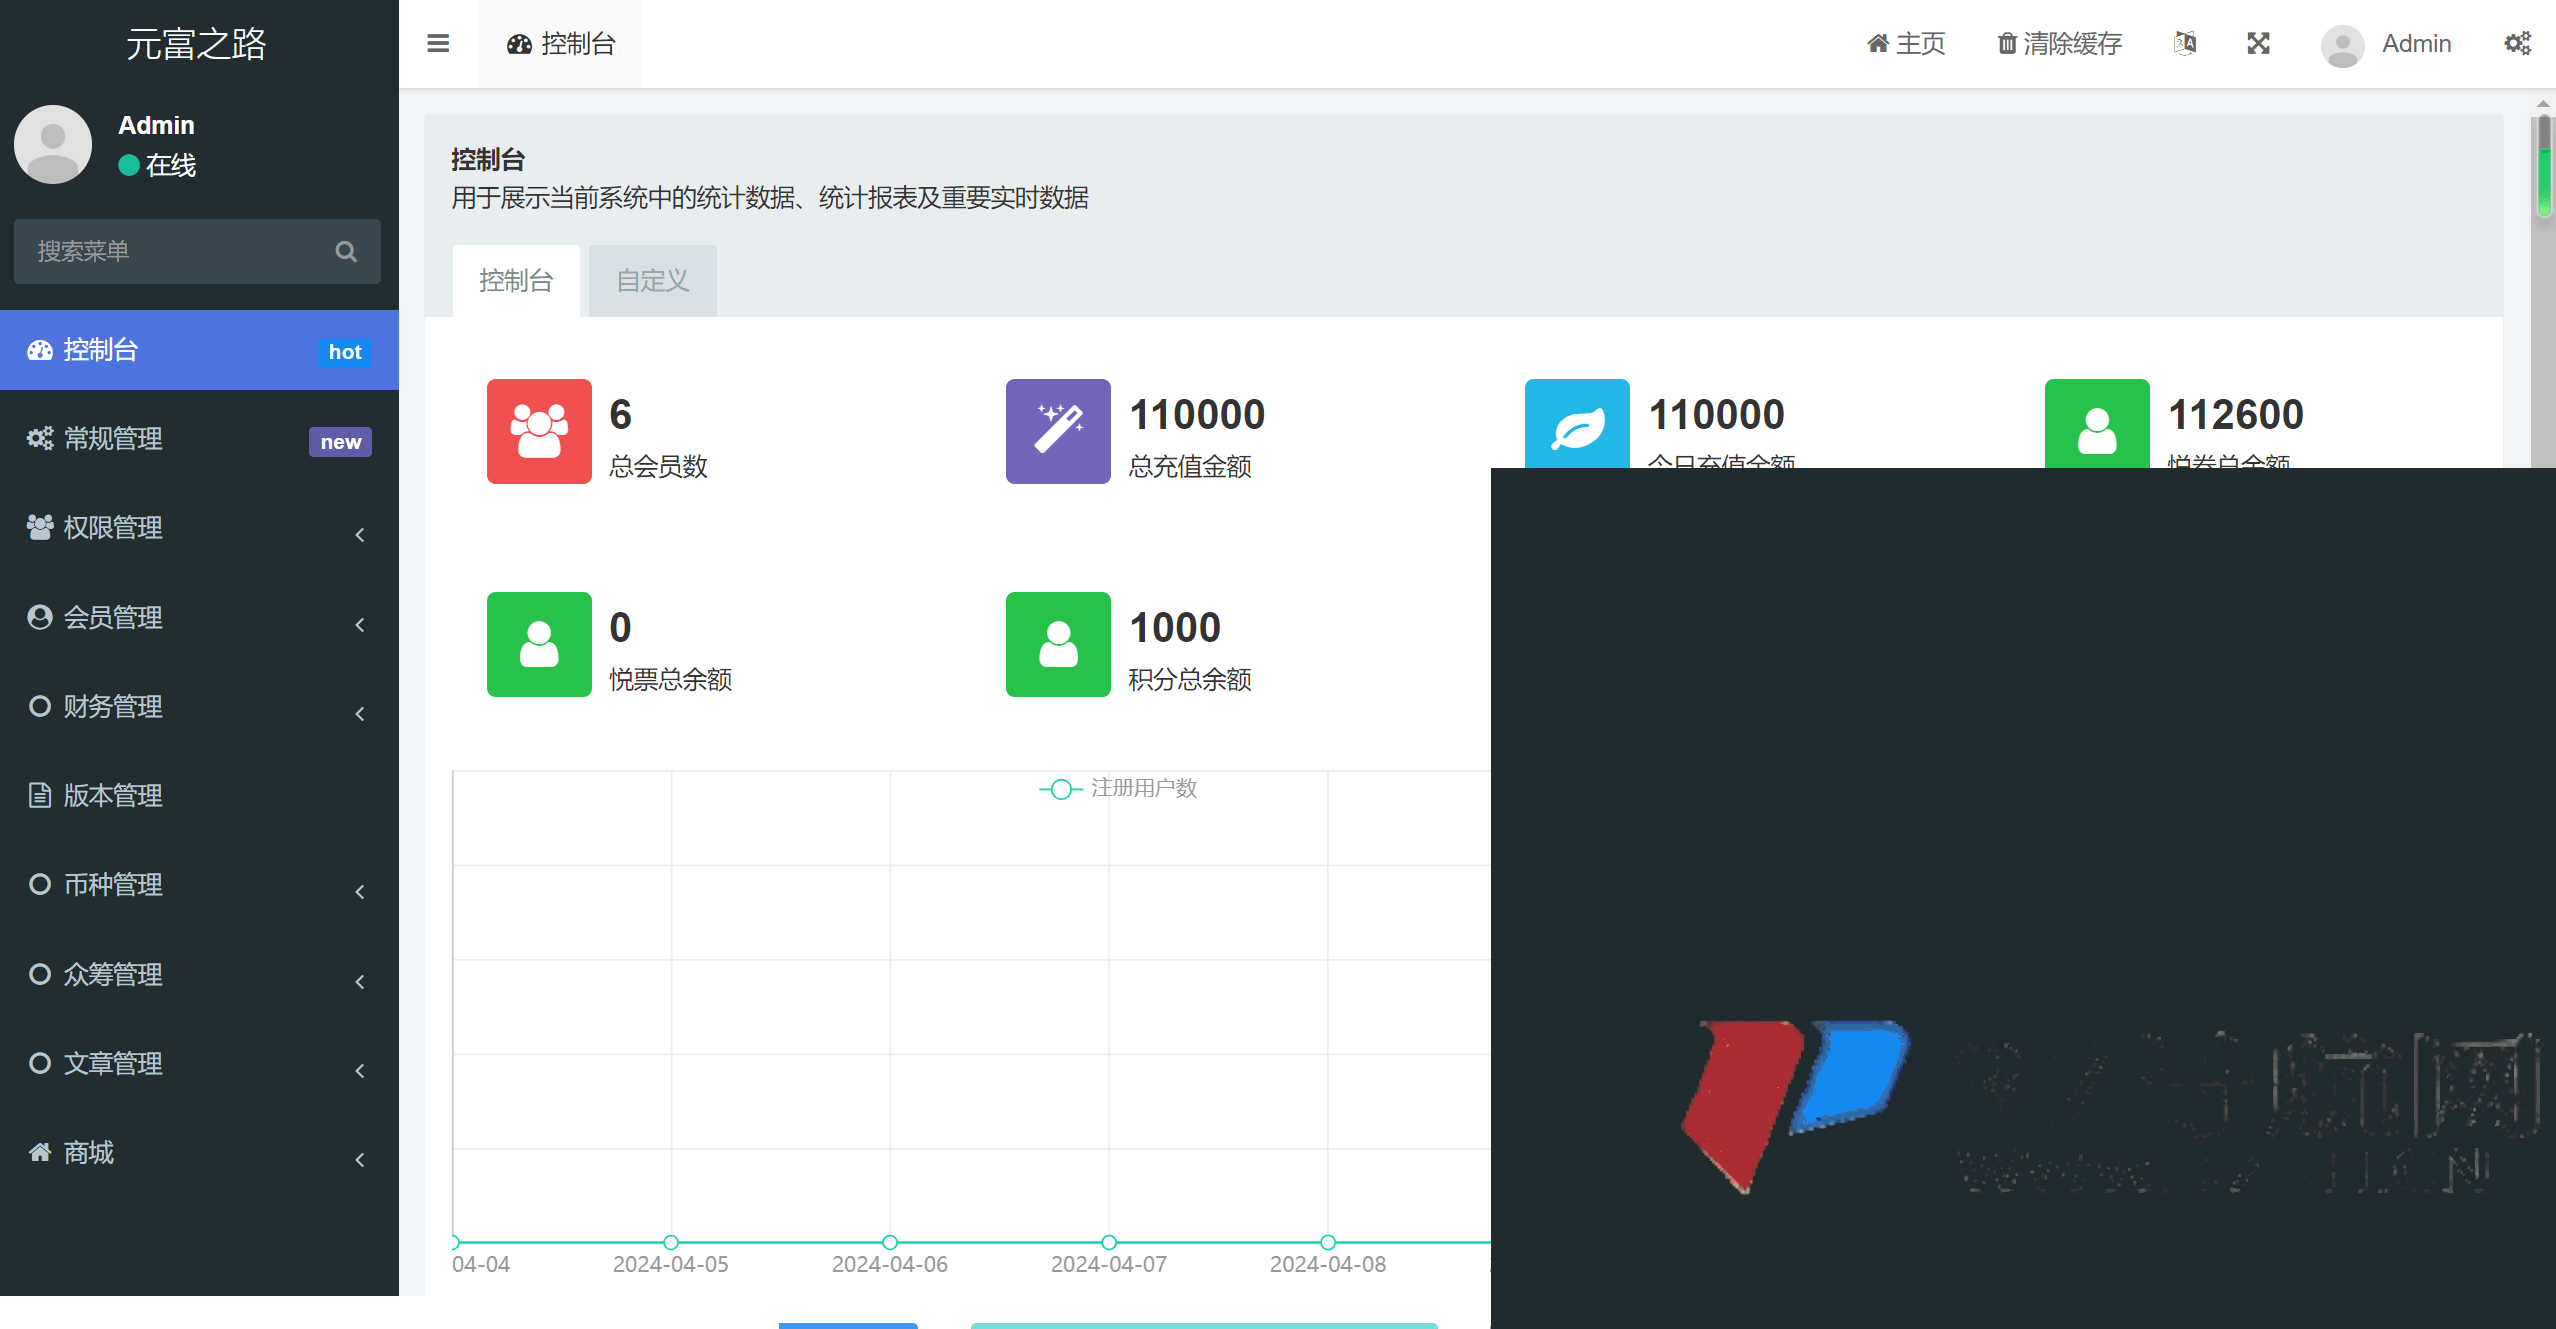Open 版本管理 in the sidebar

(x=113, y=796)
